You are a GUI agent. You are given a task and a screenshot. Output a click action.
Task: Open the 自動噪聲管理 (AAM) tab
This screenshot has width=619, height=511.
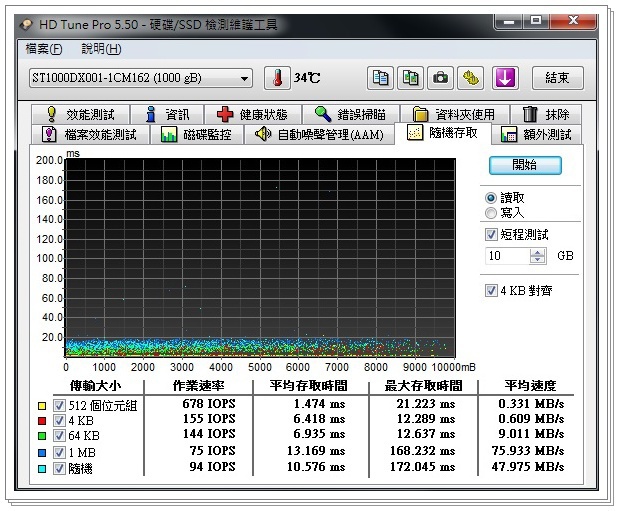coord(319,134)
